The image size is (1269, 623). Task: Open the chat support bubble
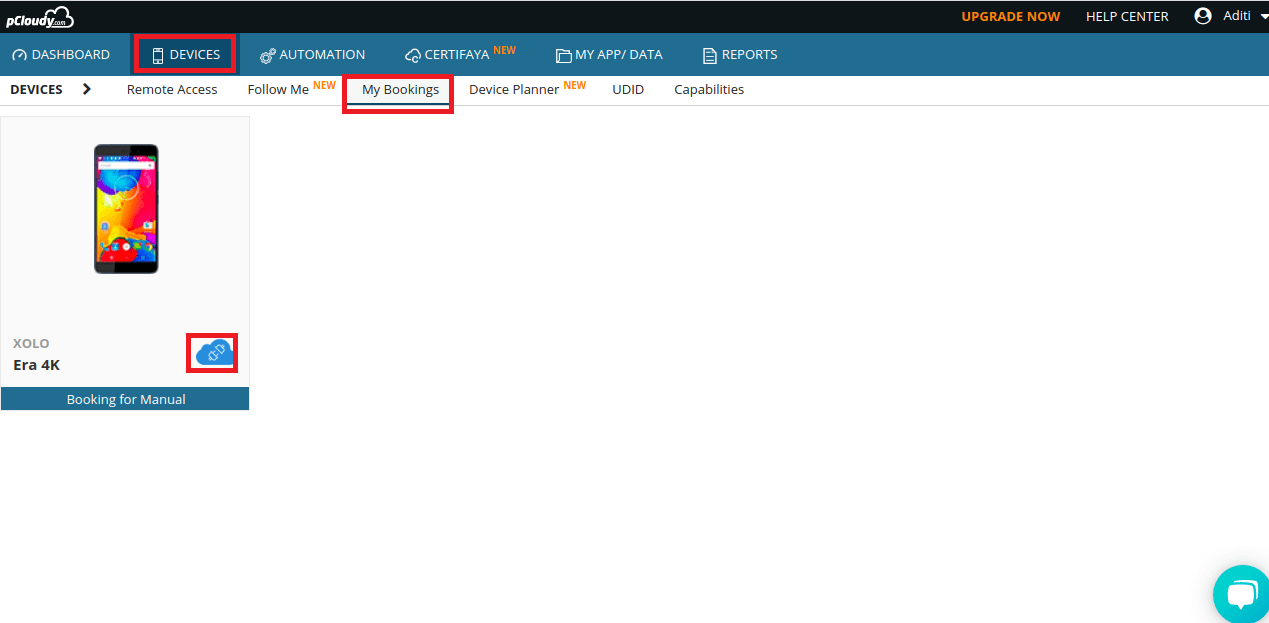coord(1241,595)
